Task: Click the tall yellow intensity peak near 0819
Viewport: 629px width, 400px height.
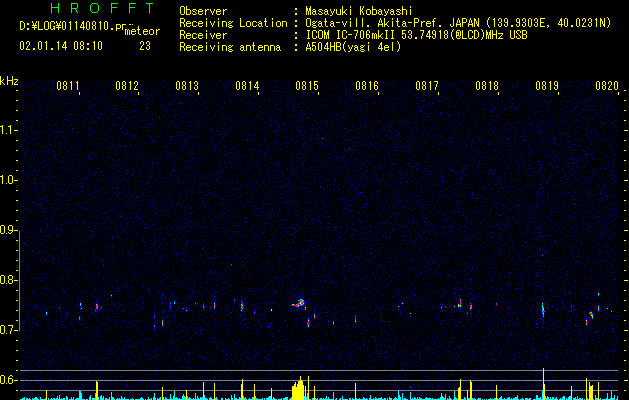Action: [544, 384]
